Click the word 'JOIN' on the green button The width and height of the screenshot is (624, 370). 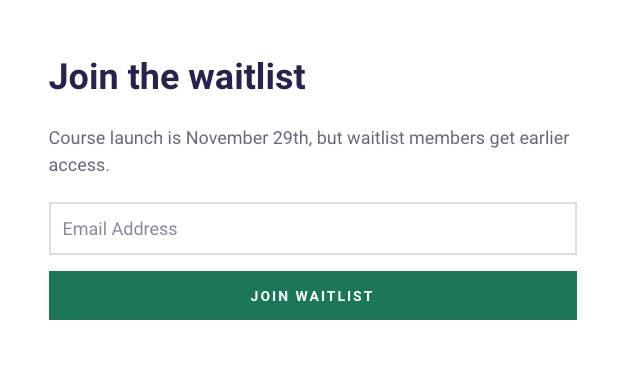(269, 296)
